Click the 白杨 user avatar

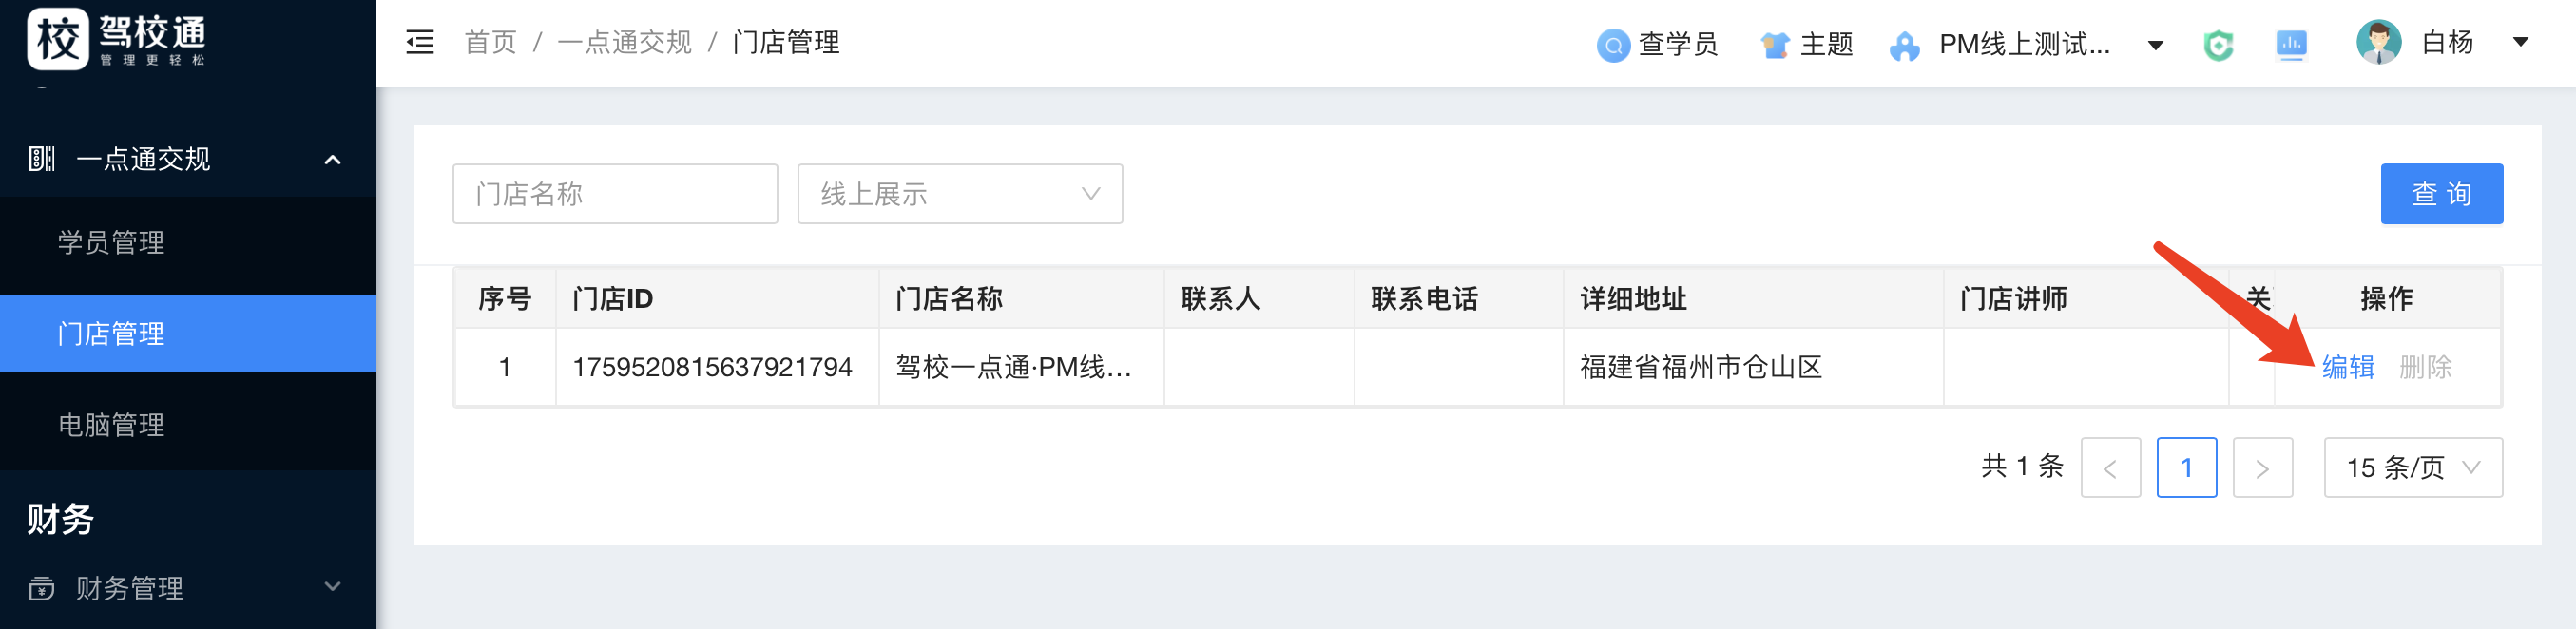click(x=2378, y=43)
